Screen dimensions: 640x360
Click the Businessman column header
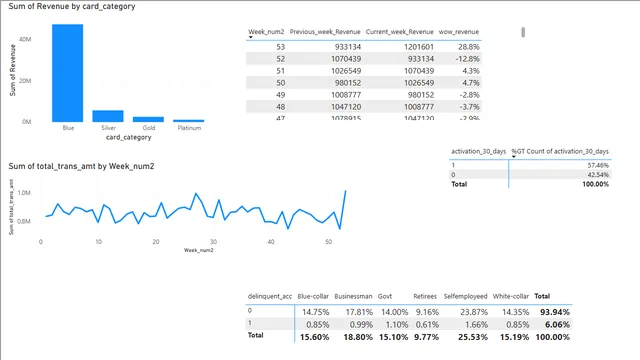pyautogui.click(x=353, y=296)
